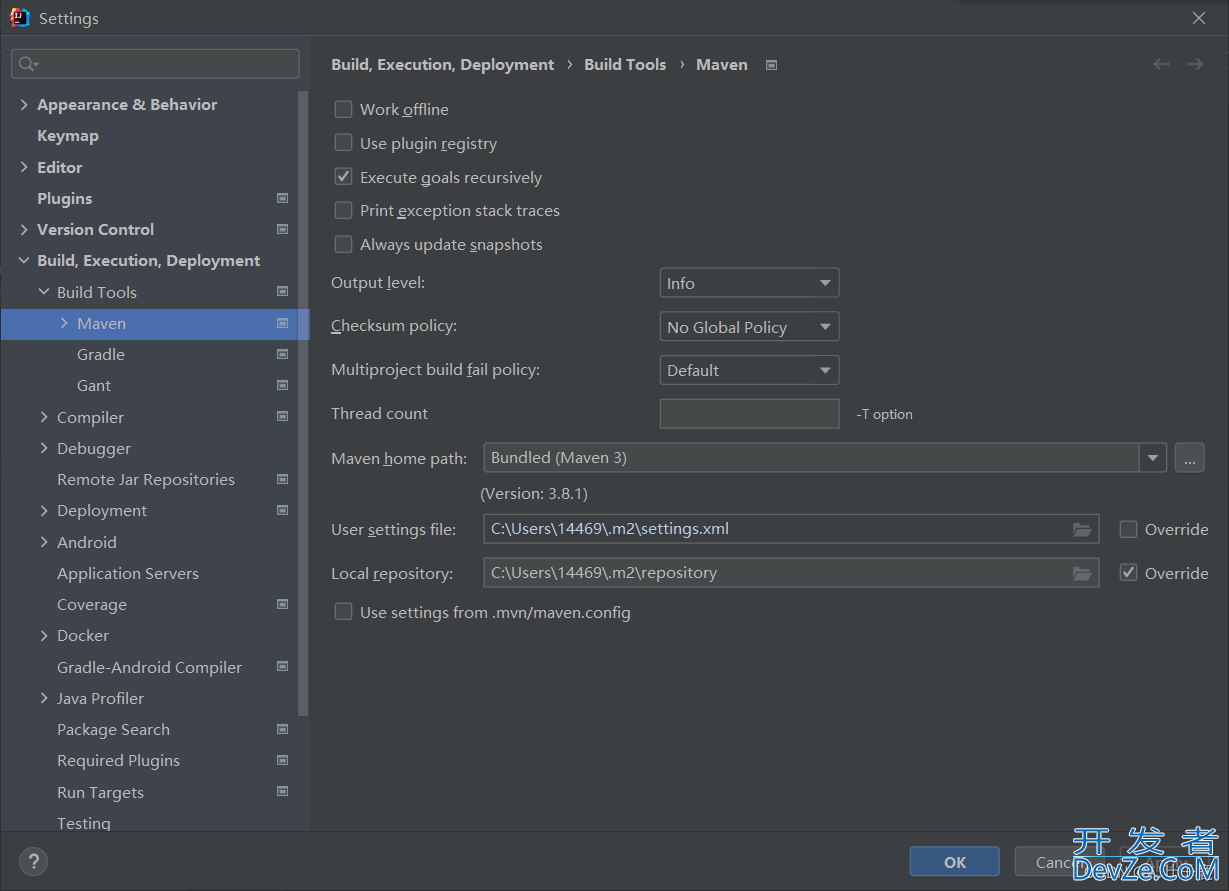The height and width of the screenshot is (891, 1229).
Task: Confirm settings with OK button
Action: coord(955,862)
